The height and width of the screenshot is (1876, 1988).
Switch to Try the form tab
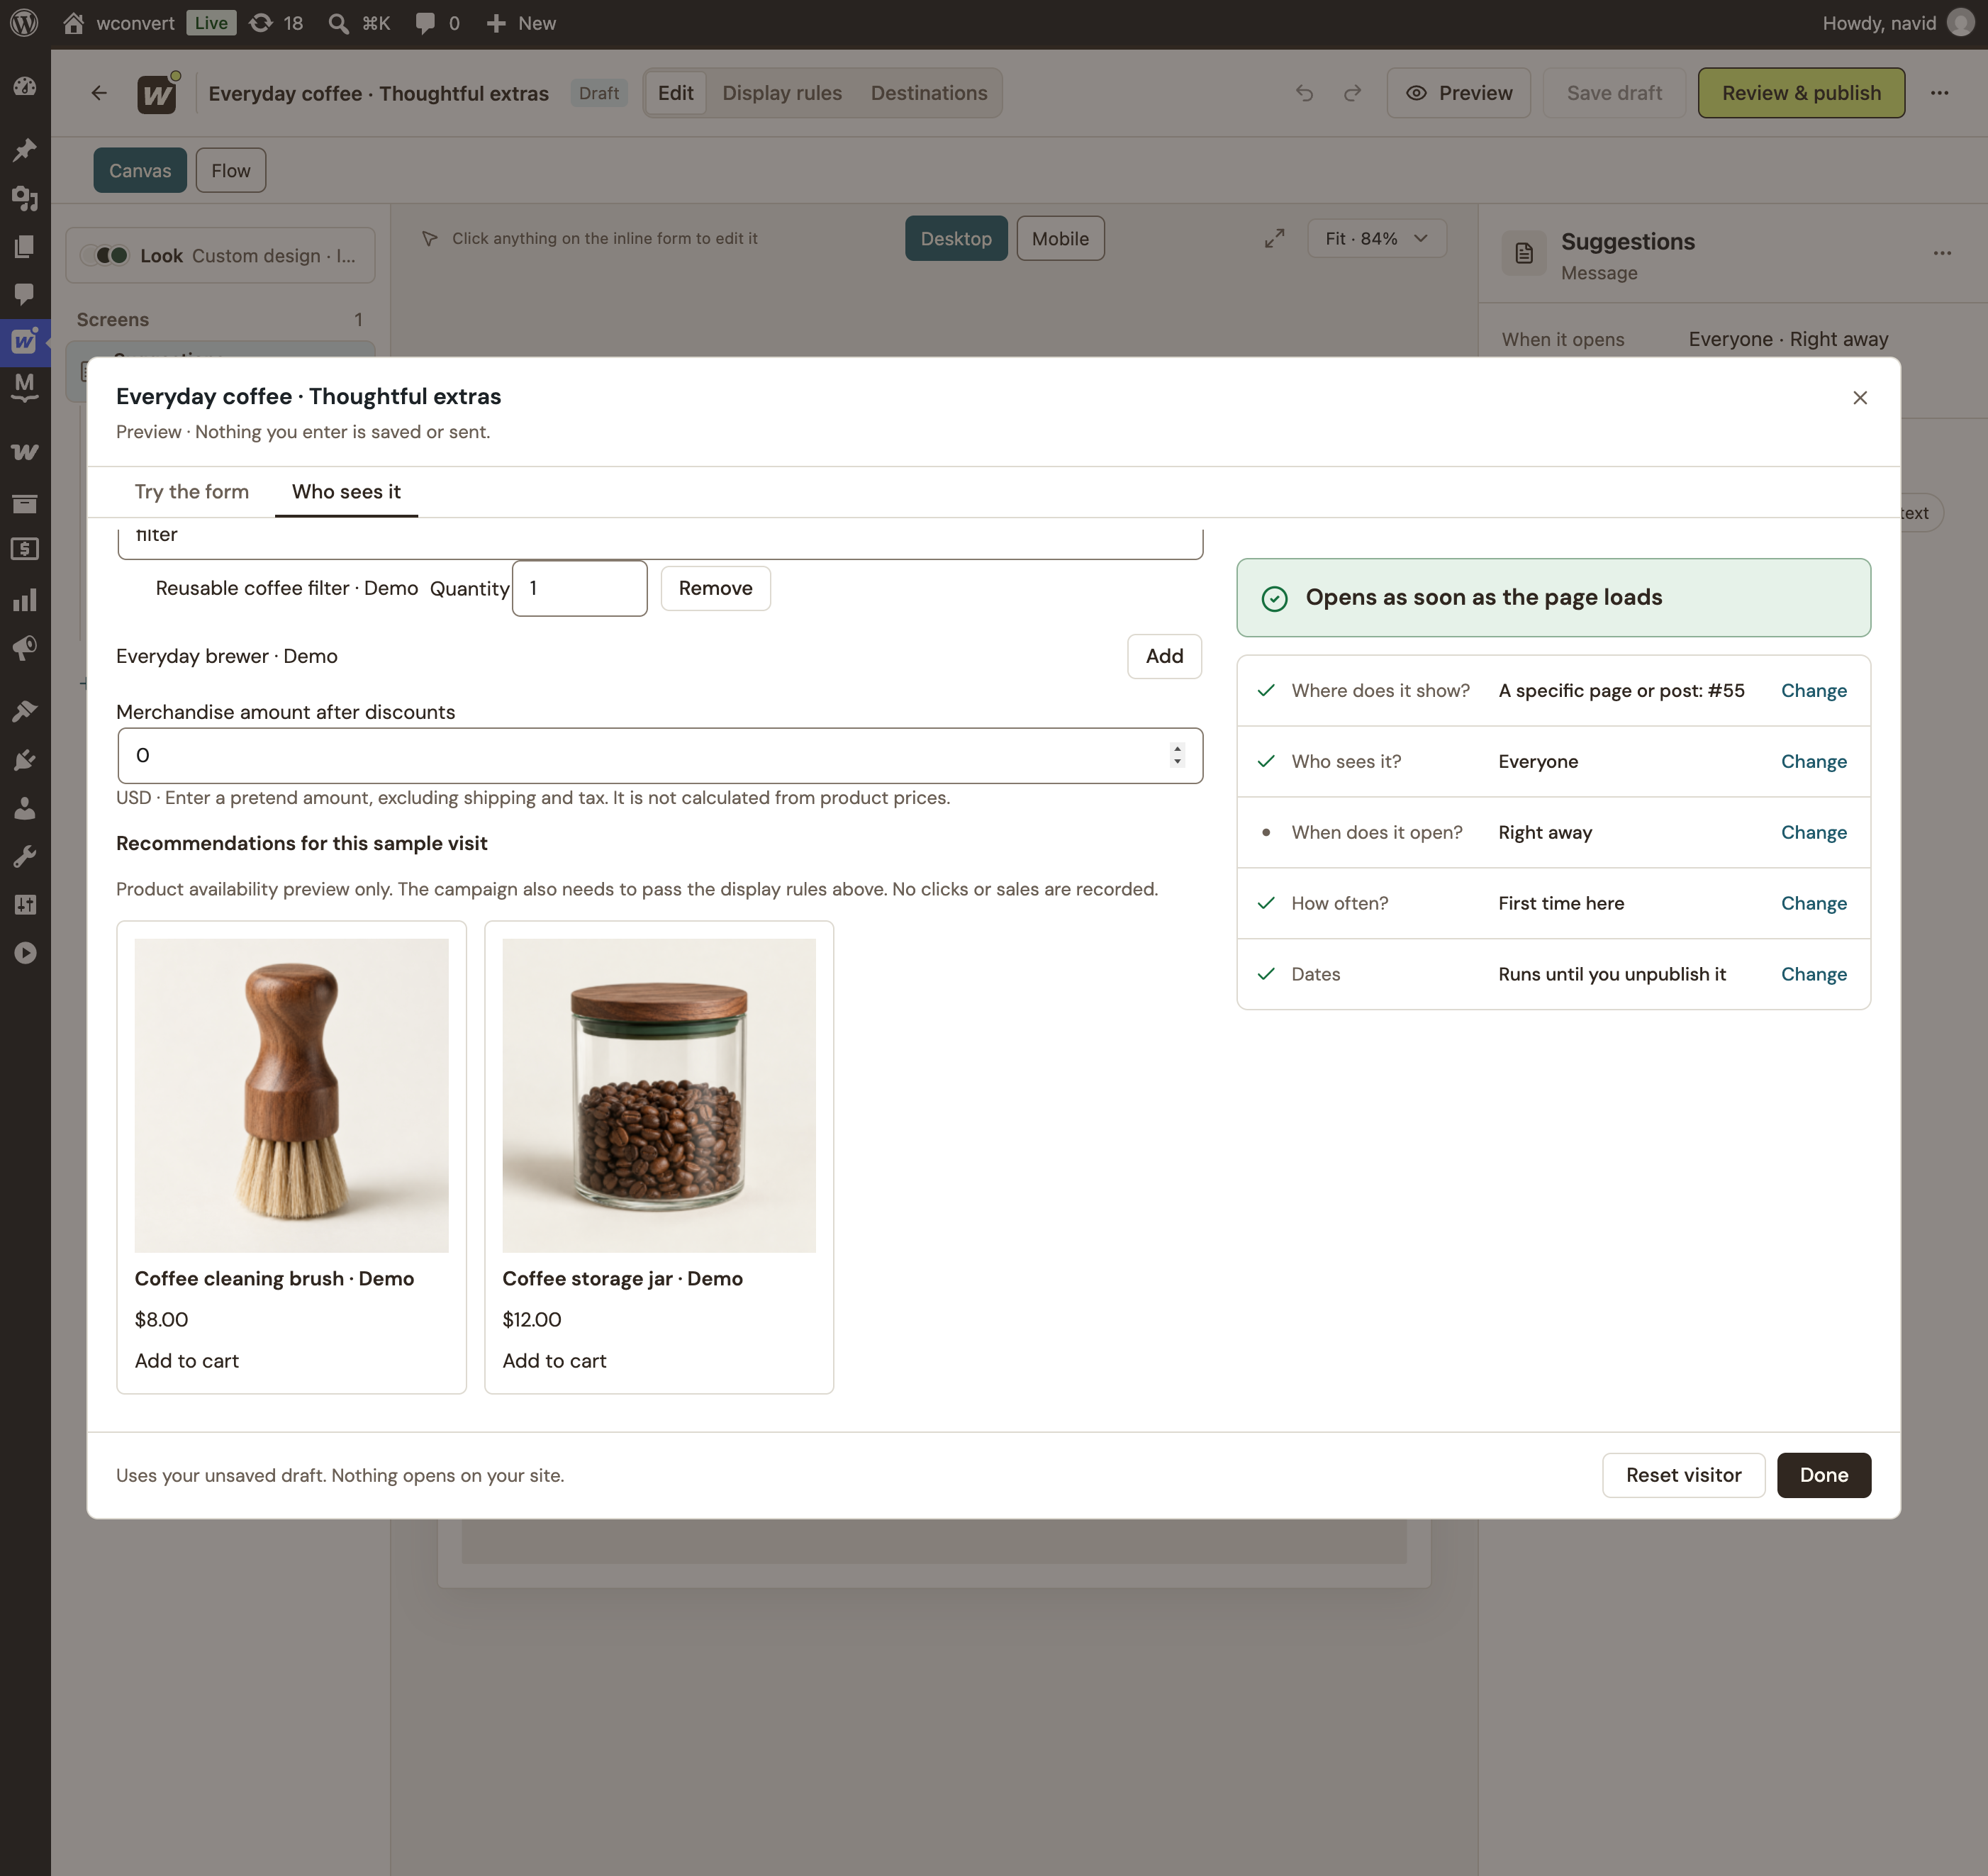(x=192, y=491)
